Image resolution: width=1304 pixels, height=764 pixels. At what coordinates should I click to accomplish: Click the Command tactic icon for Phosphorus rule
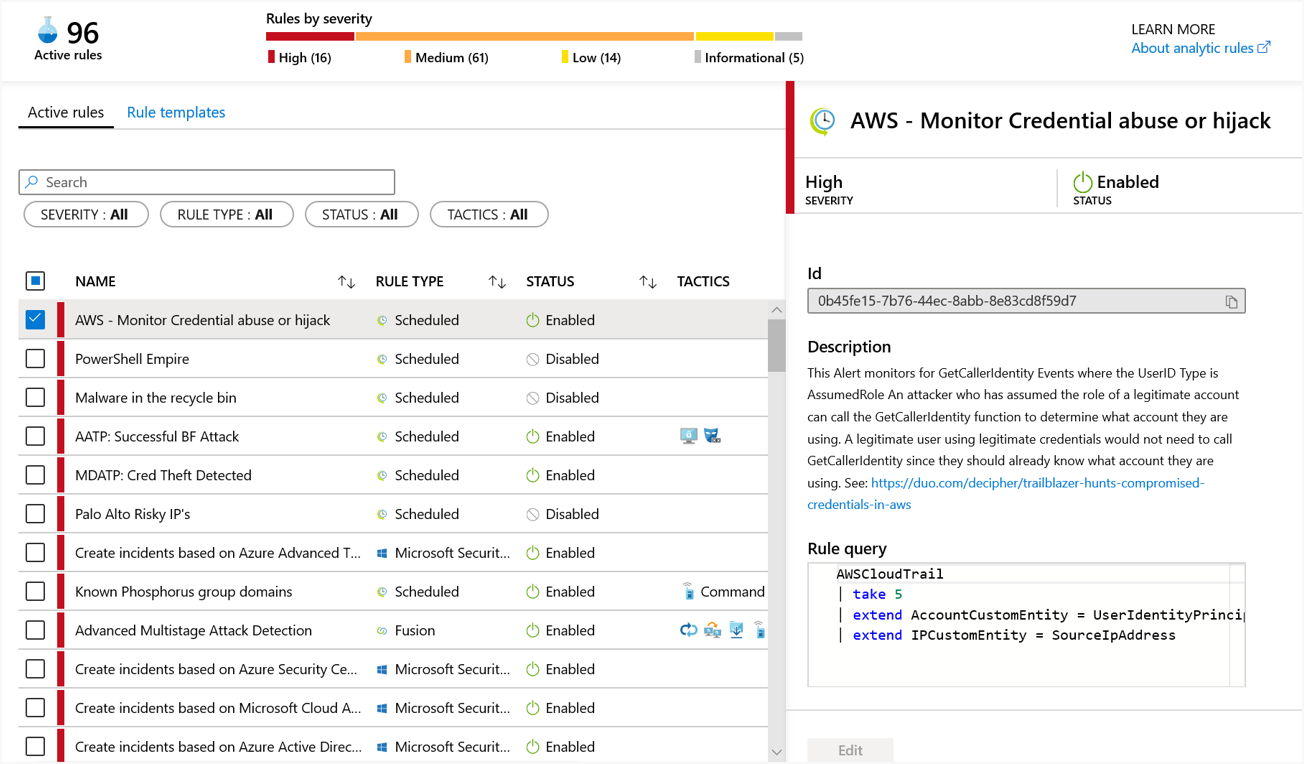pyautogui.click(x=688, y=592)
